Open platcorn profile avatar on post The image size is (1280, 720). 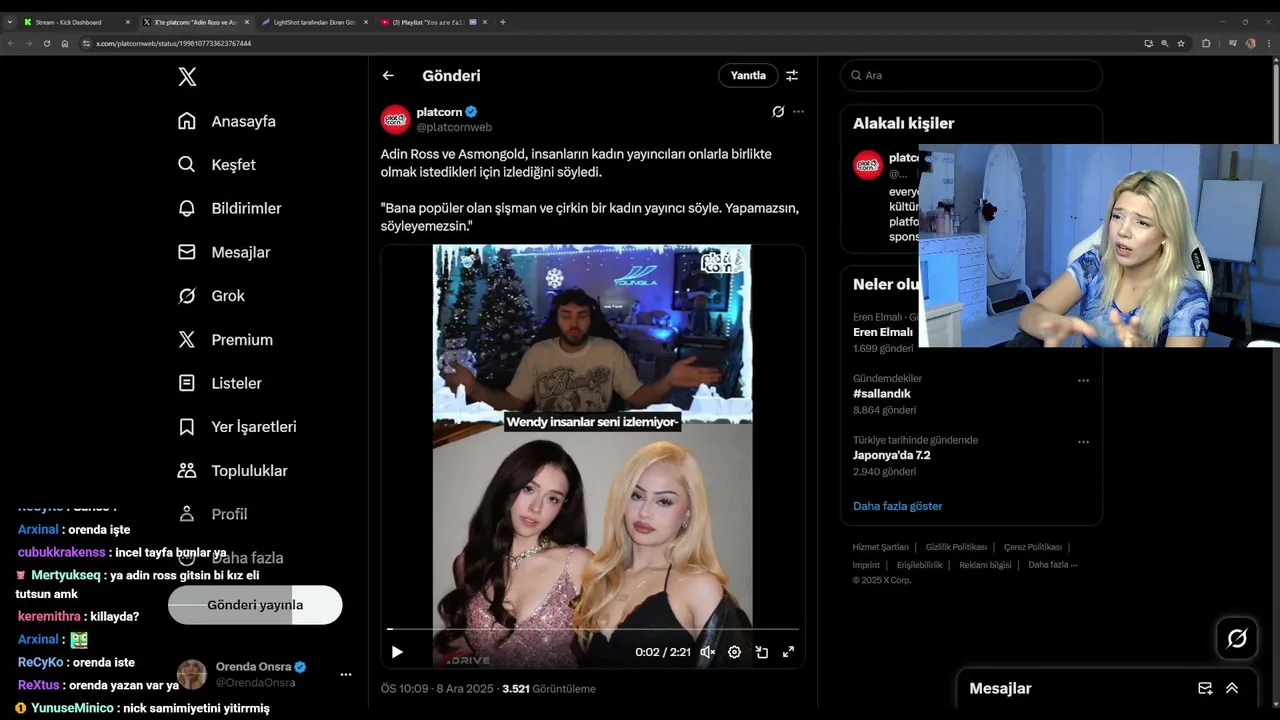point(396,119)
